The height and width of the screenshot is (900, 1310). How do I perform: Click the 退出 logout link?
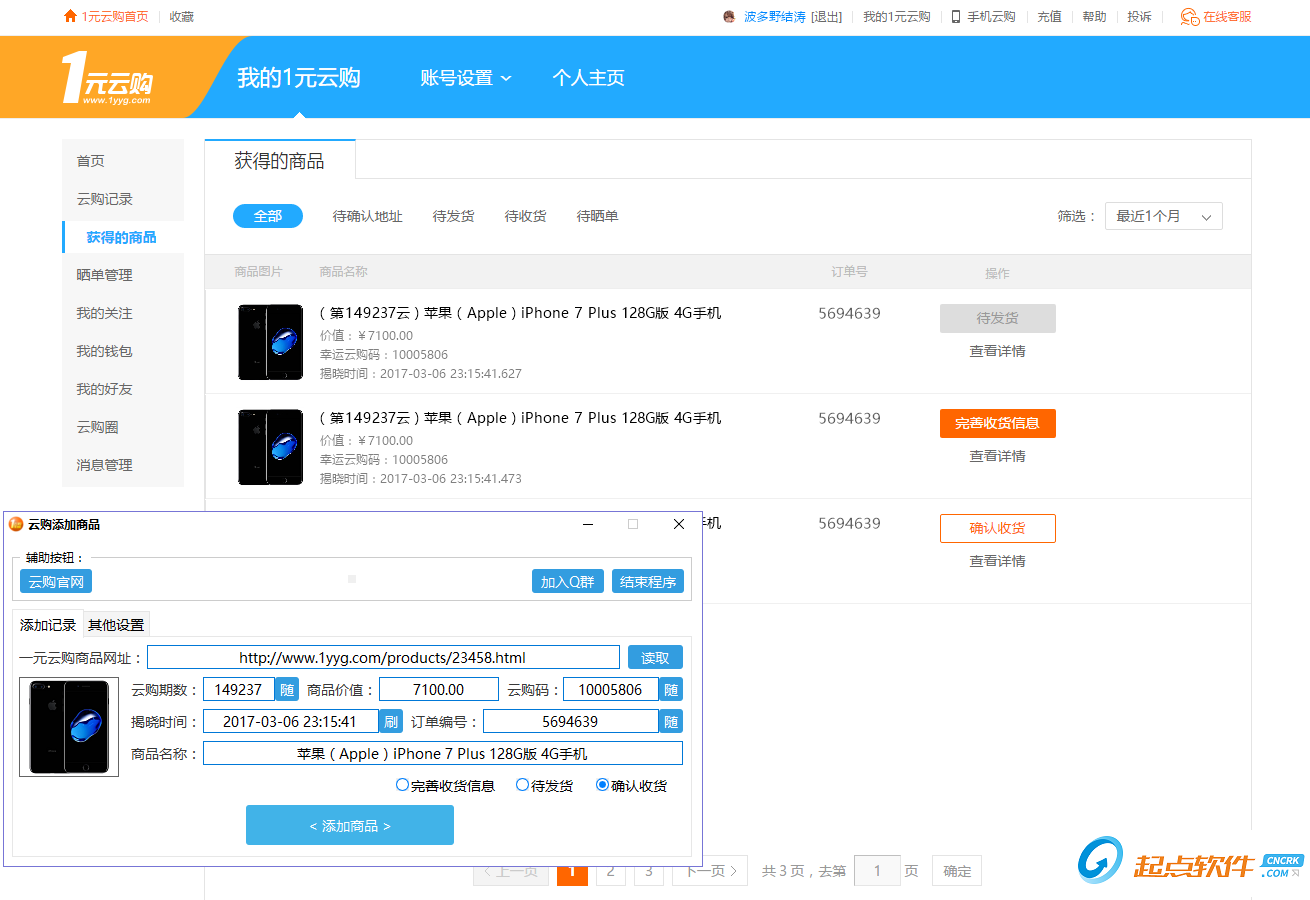tap(826, 17)
